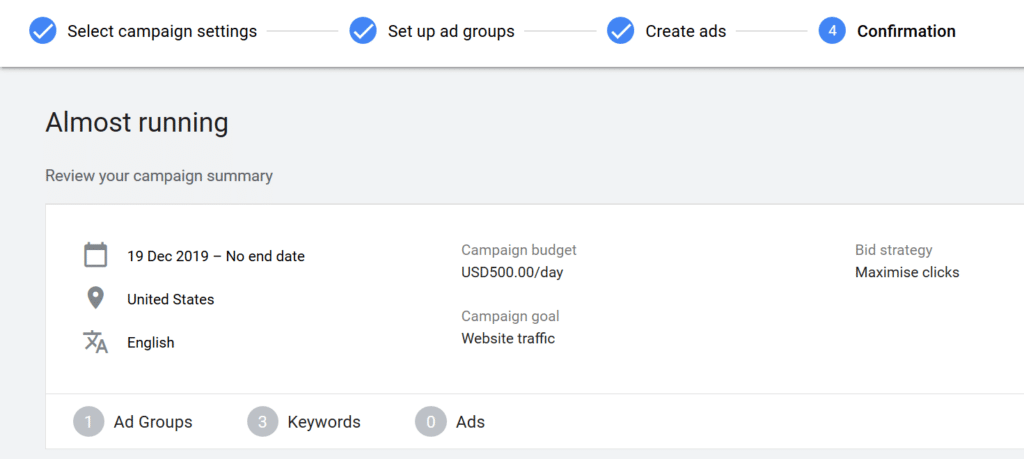The image size is (1024, 459).
Task: Click the language translate icon
Action: coord(95,341)
